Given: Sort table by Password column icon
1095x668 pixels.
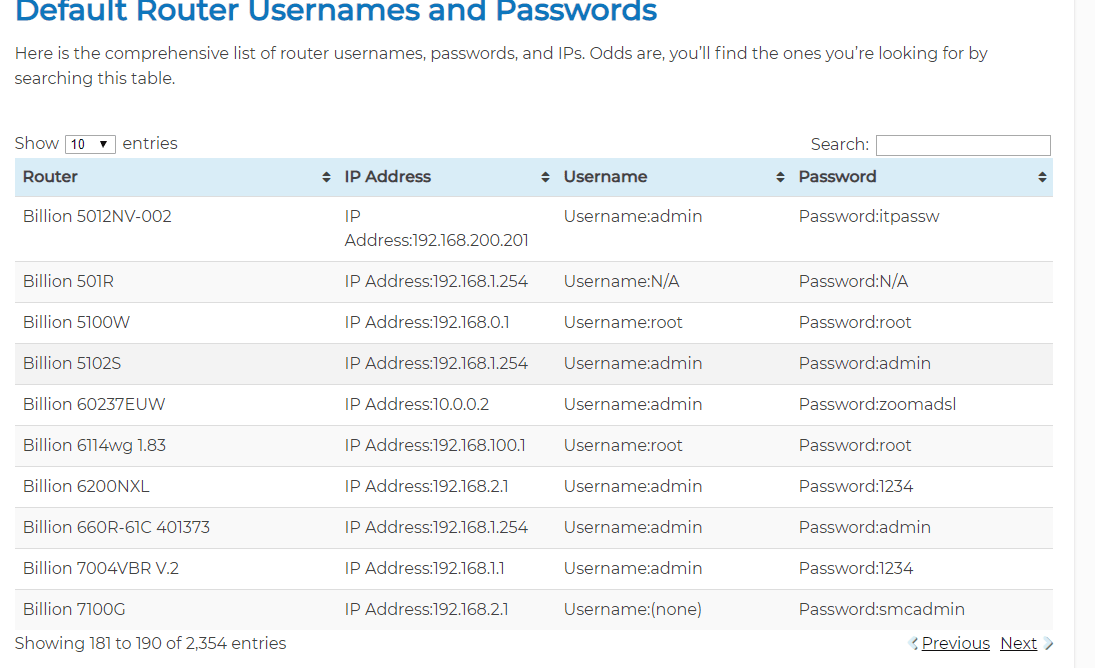Looking at the screenshot, I should pos(1042,177).
